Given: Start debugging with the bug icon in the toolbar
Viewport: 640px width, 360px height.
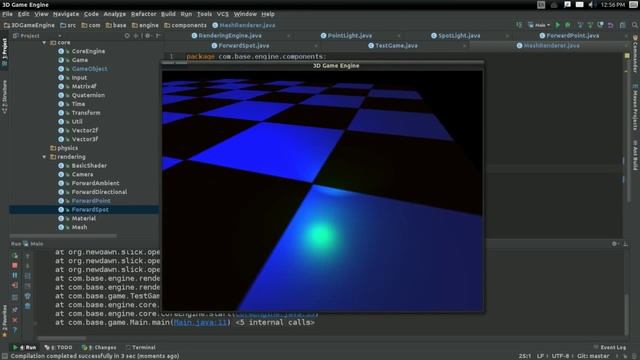Looking at the screenshot, I should 568,25.
